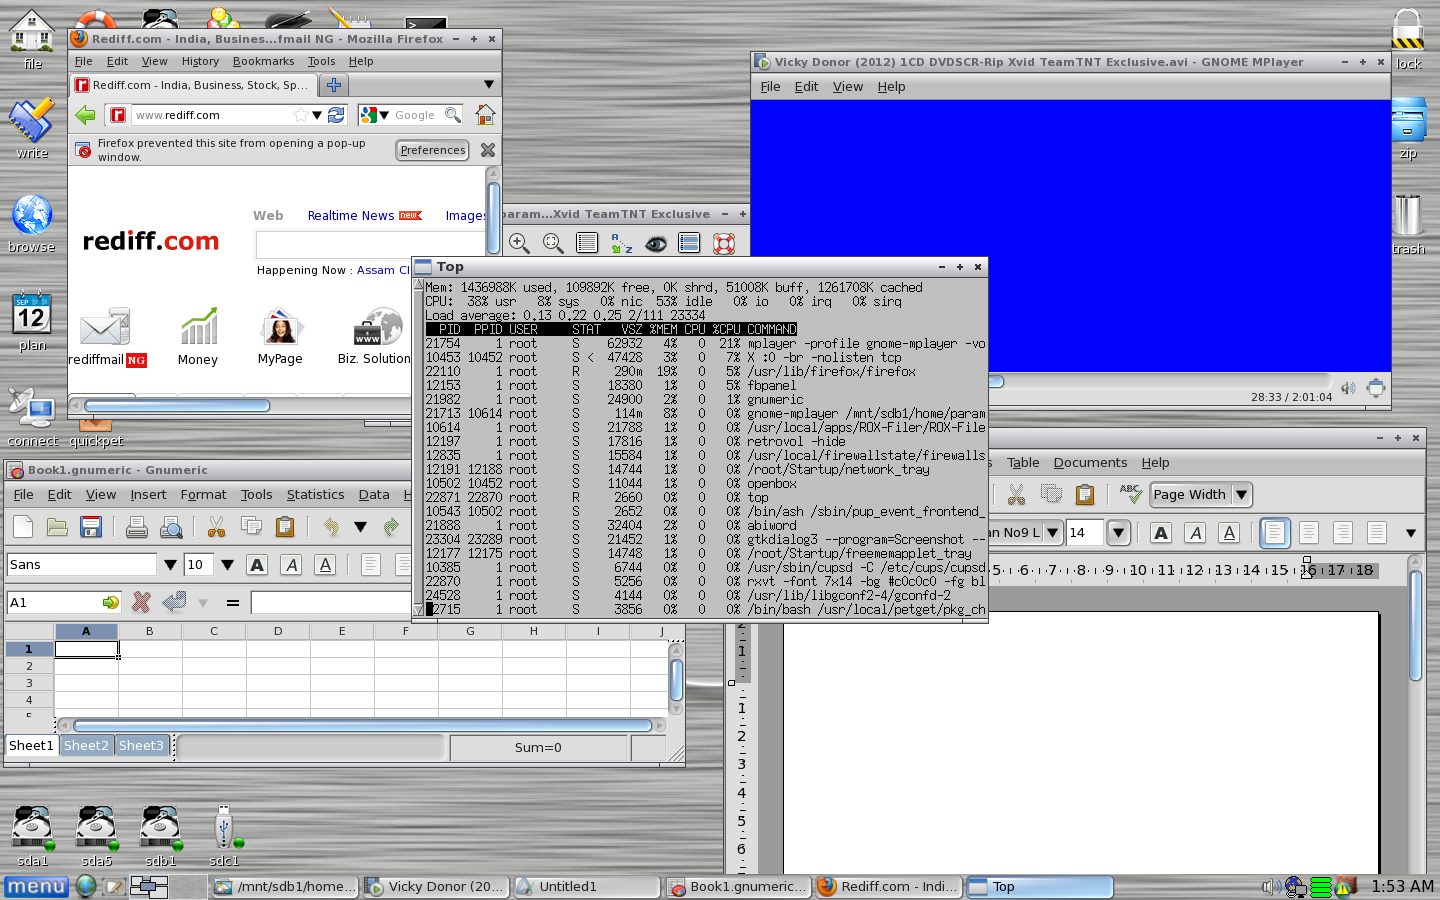Open rediffmail NG icon on page

[107, 337]
